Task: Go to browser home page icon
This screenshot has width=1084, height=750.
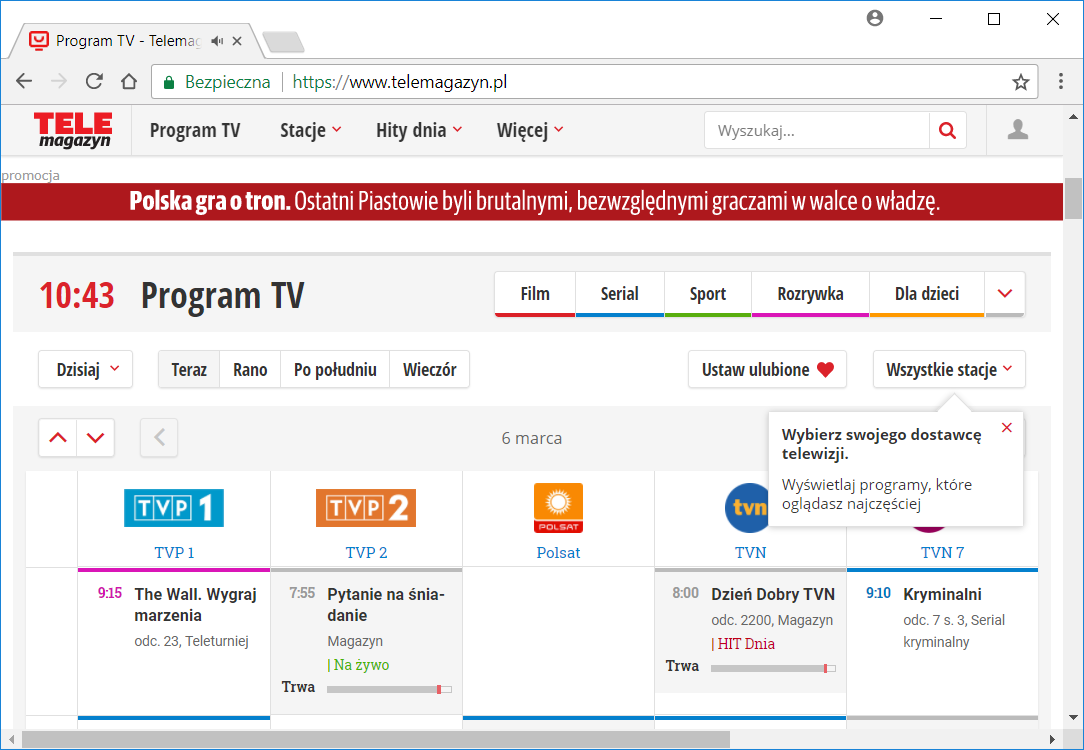Action: [129, 82]
